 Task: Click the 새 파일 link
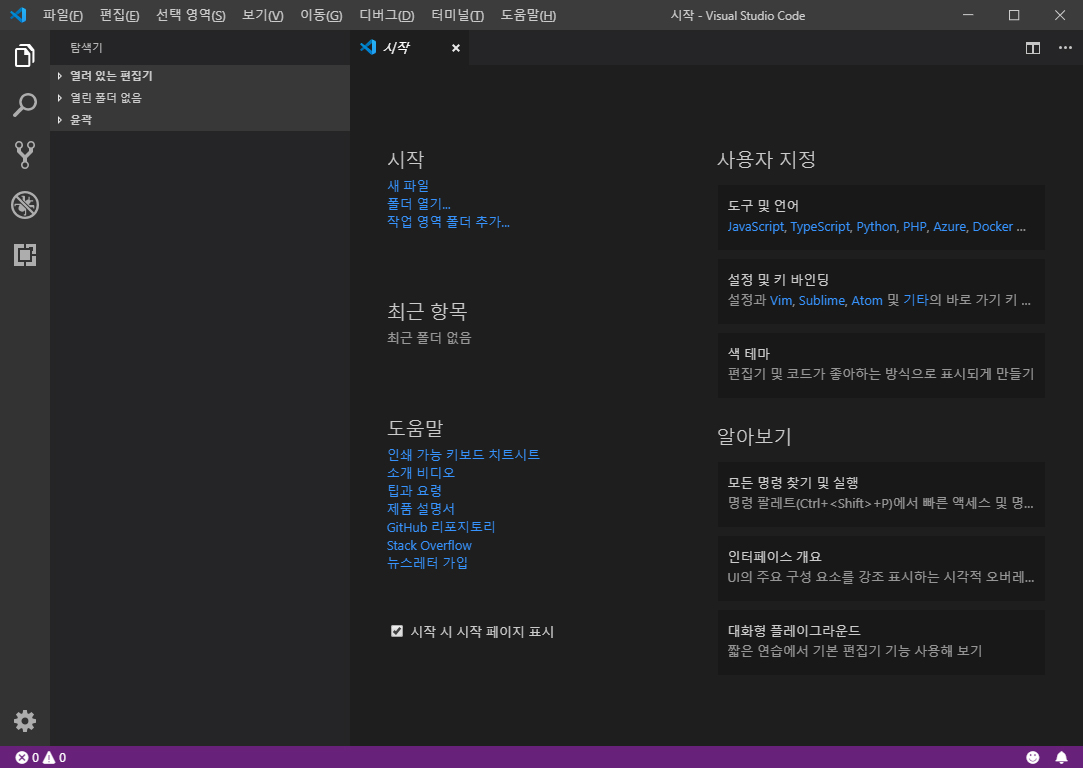pos(408,186)
